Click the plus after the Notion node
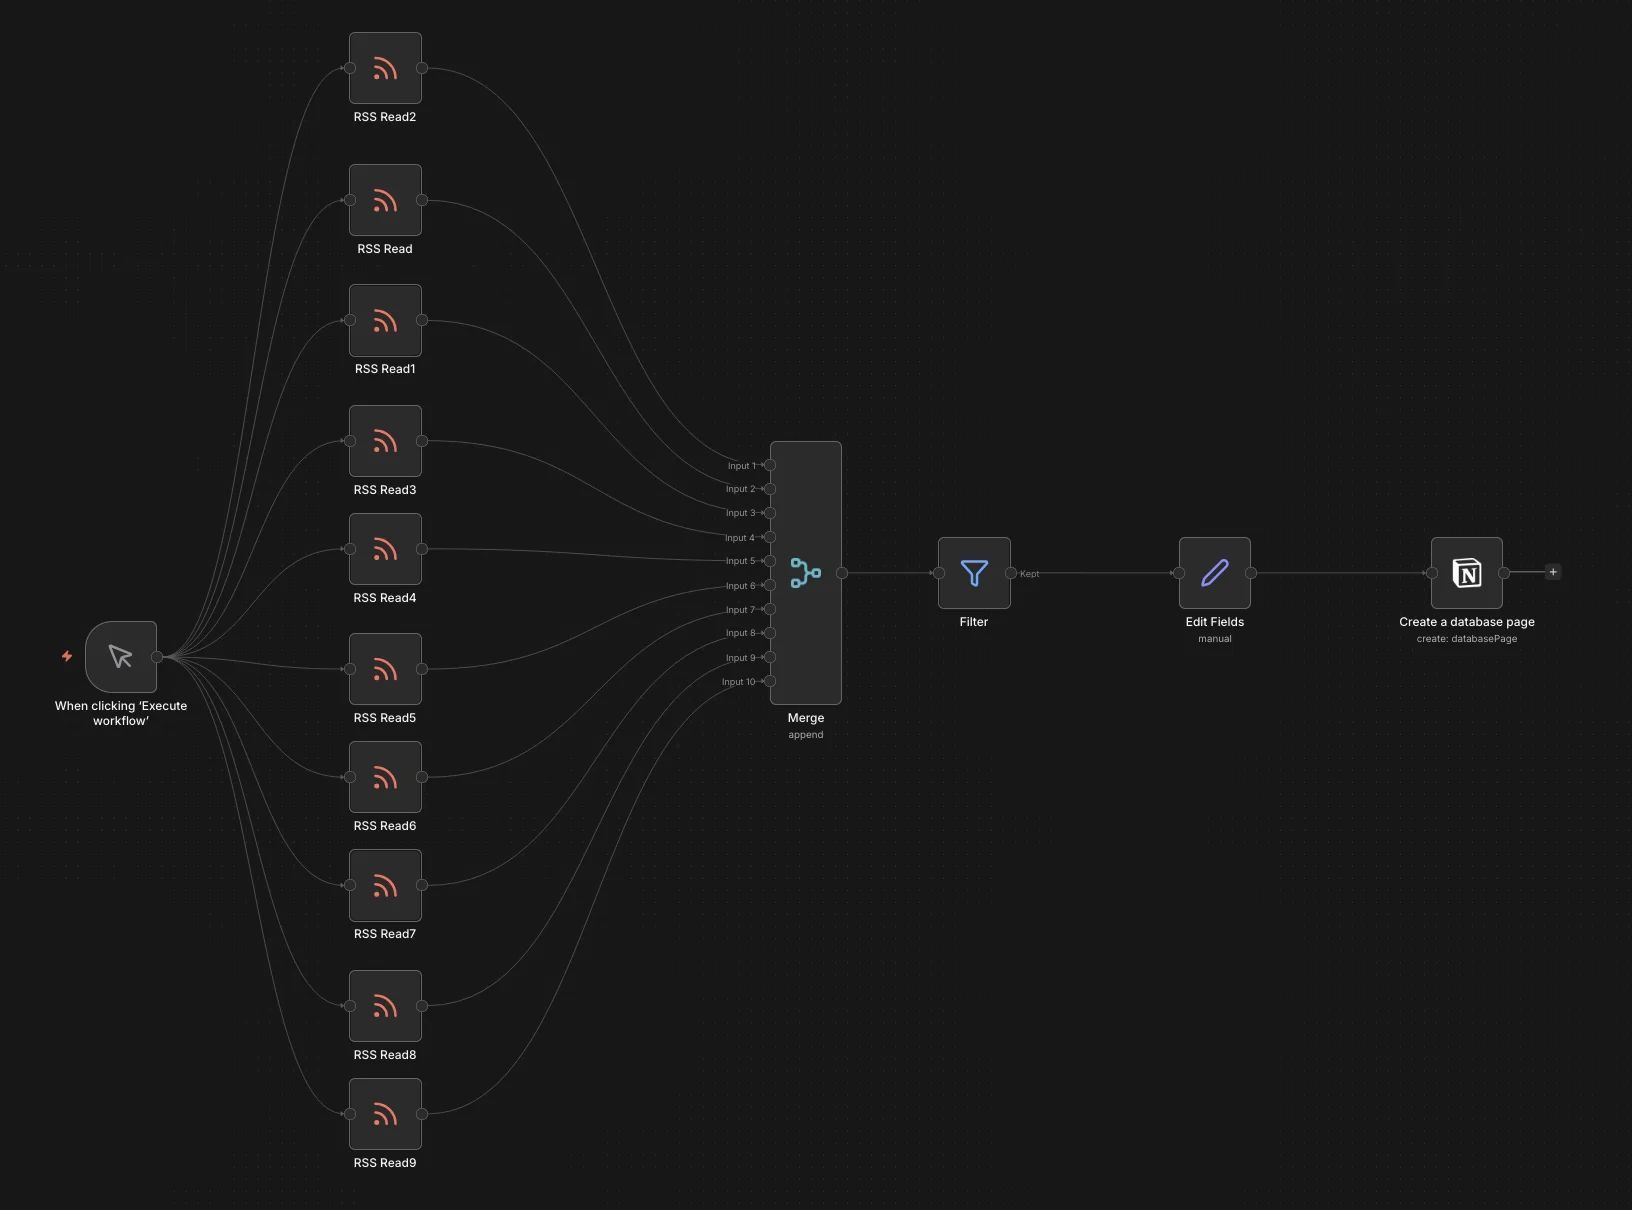This screenshot has width=1632, height=1210. pos(1553,572)
